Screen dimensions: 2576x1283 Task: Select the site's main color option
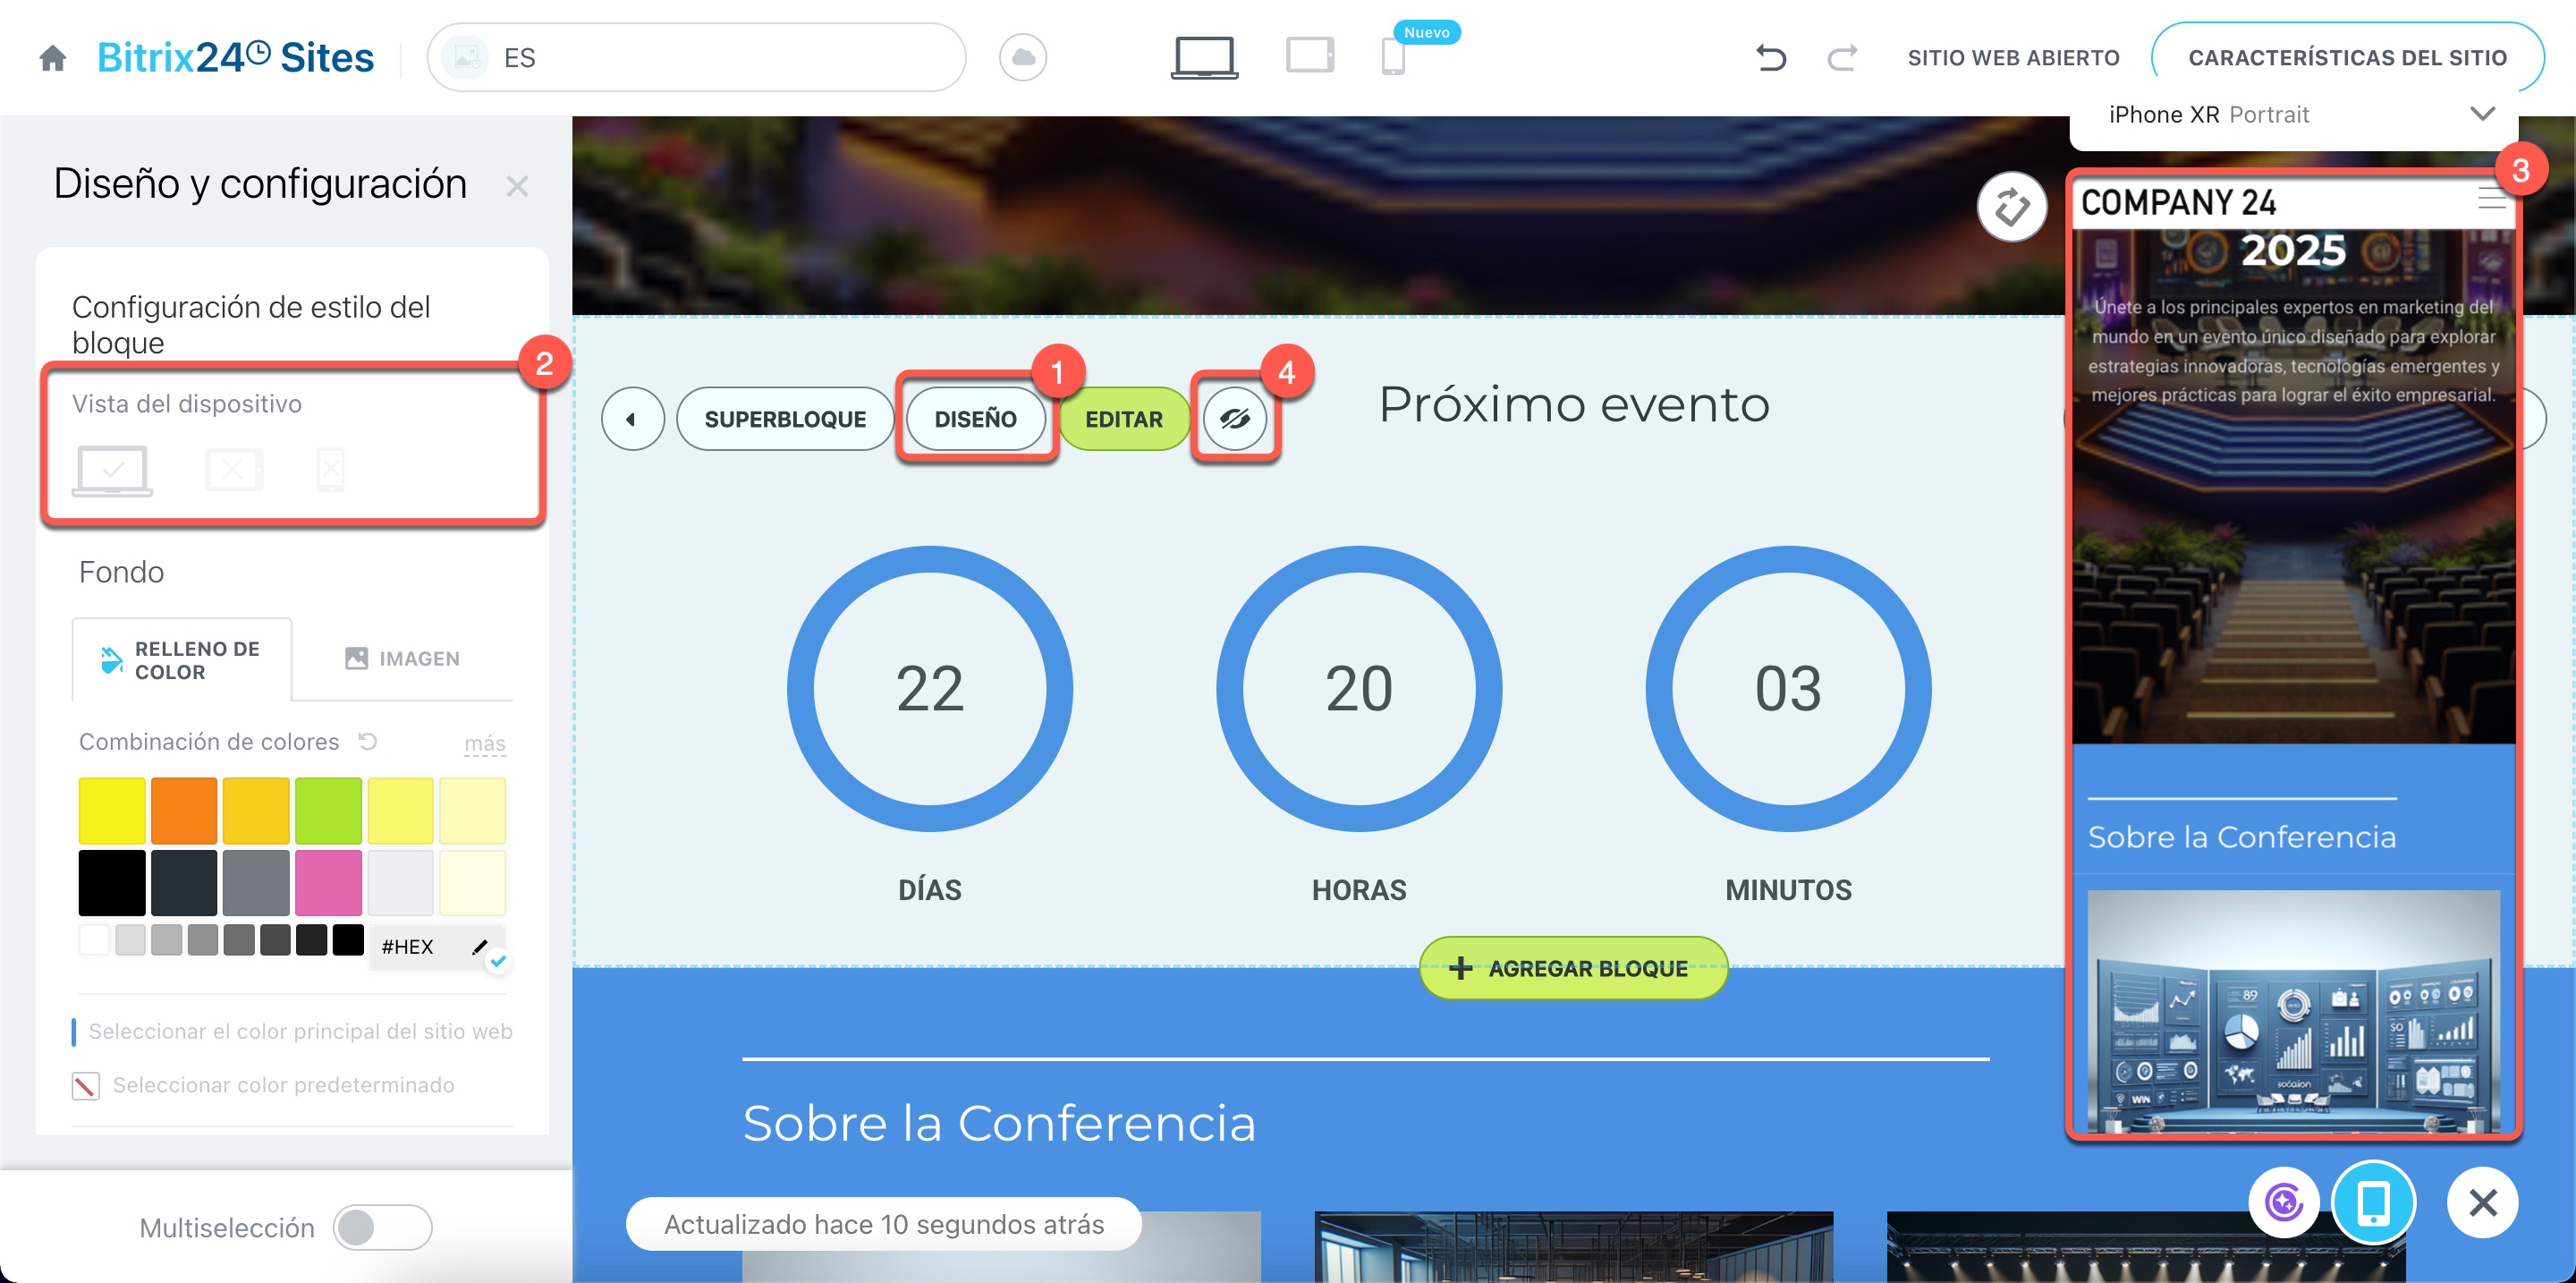pyautogui.click(x=293, y=1031)
